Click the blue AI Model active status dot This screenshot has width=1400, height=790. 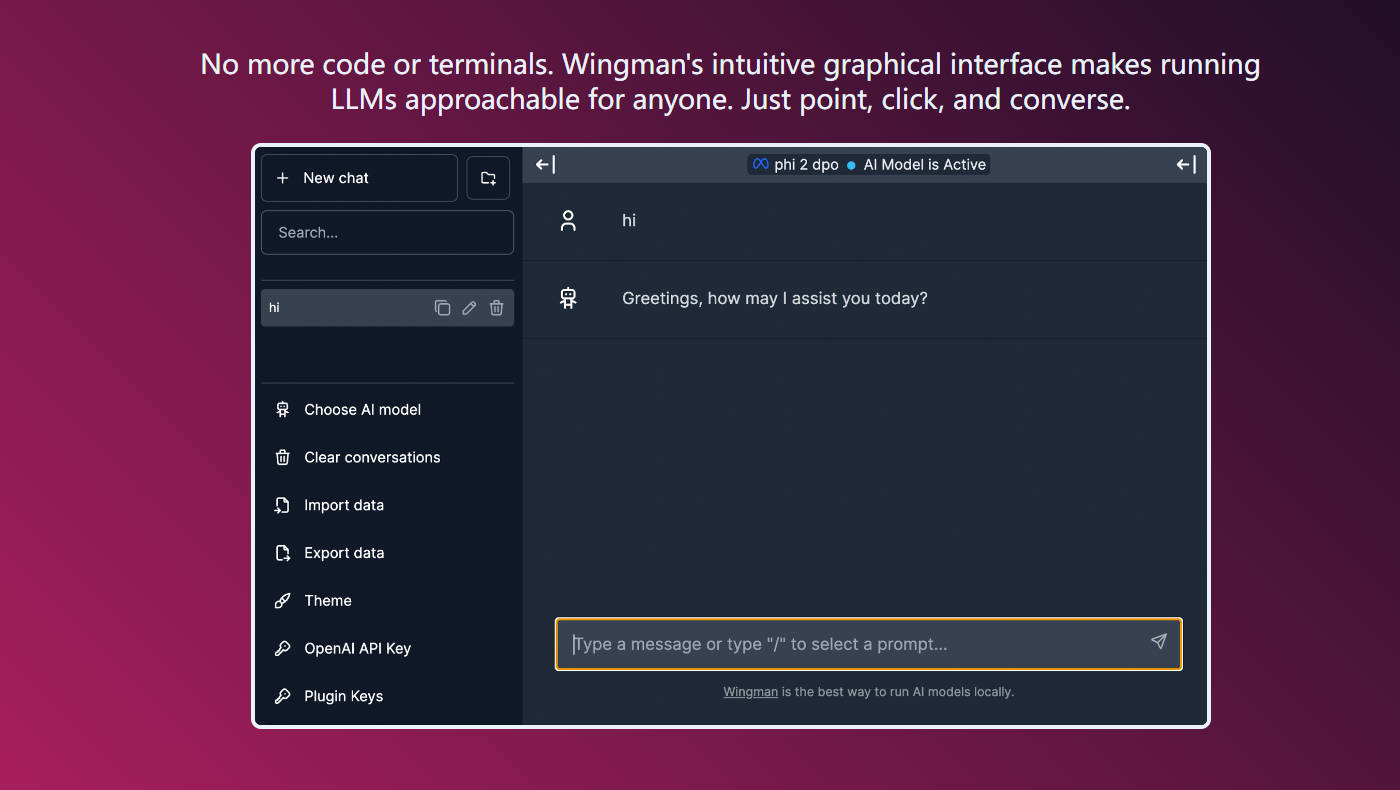(x=849, y=164)
